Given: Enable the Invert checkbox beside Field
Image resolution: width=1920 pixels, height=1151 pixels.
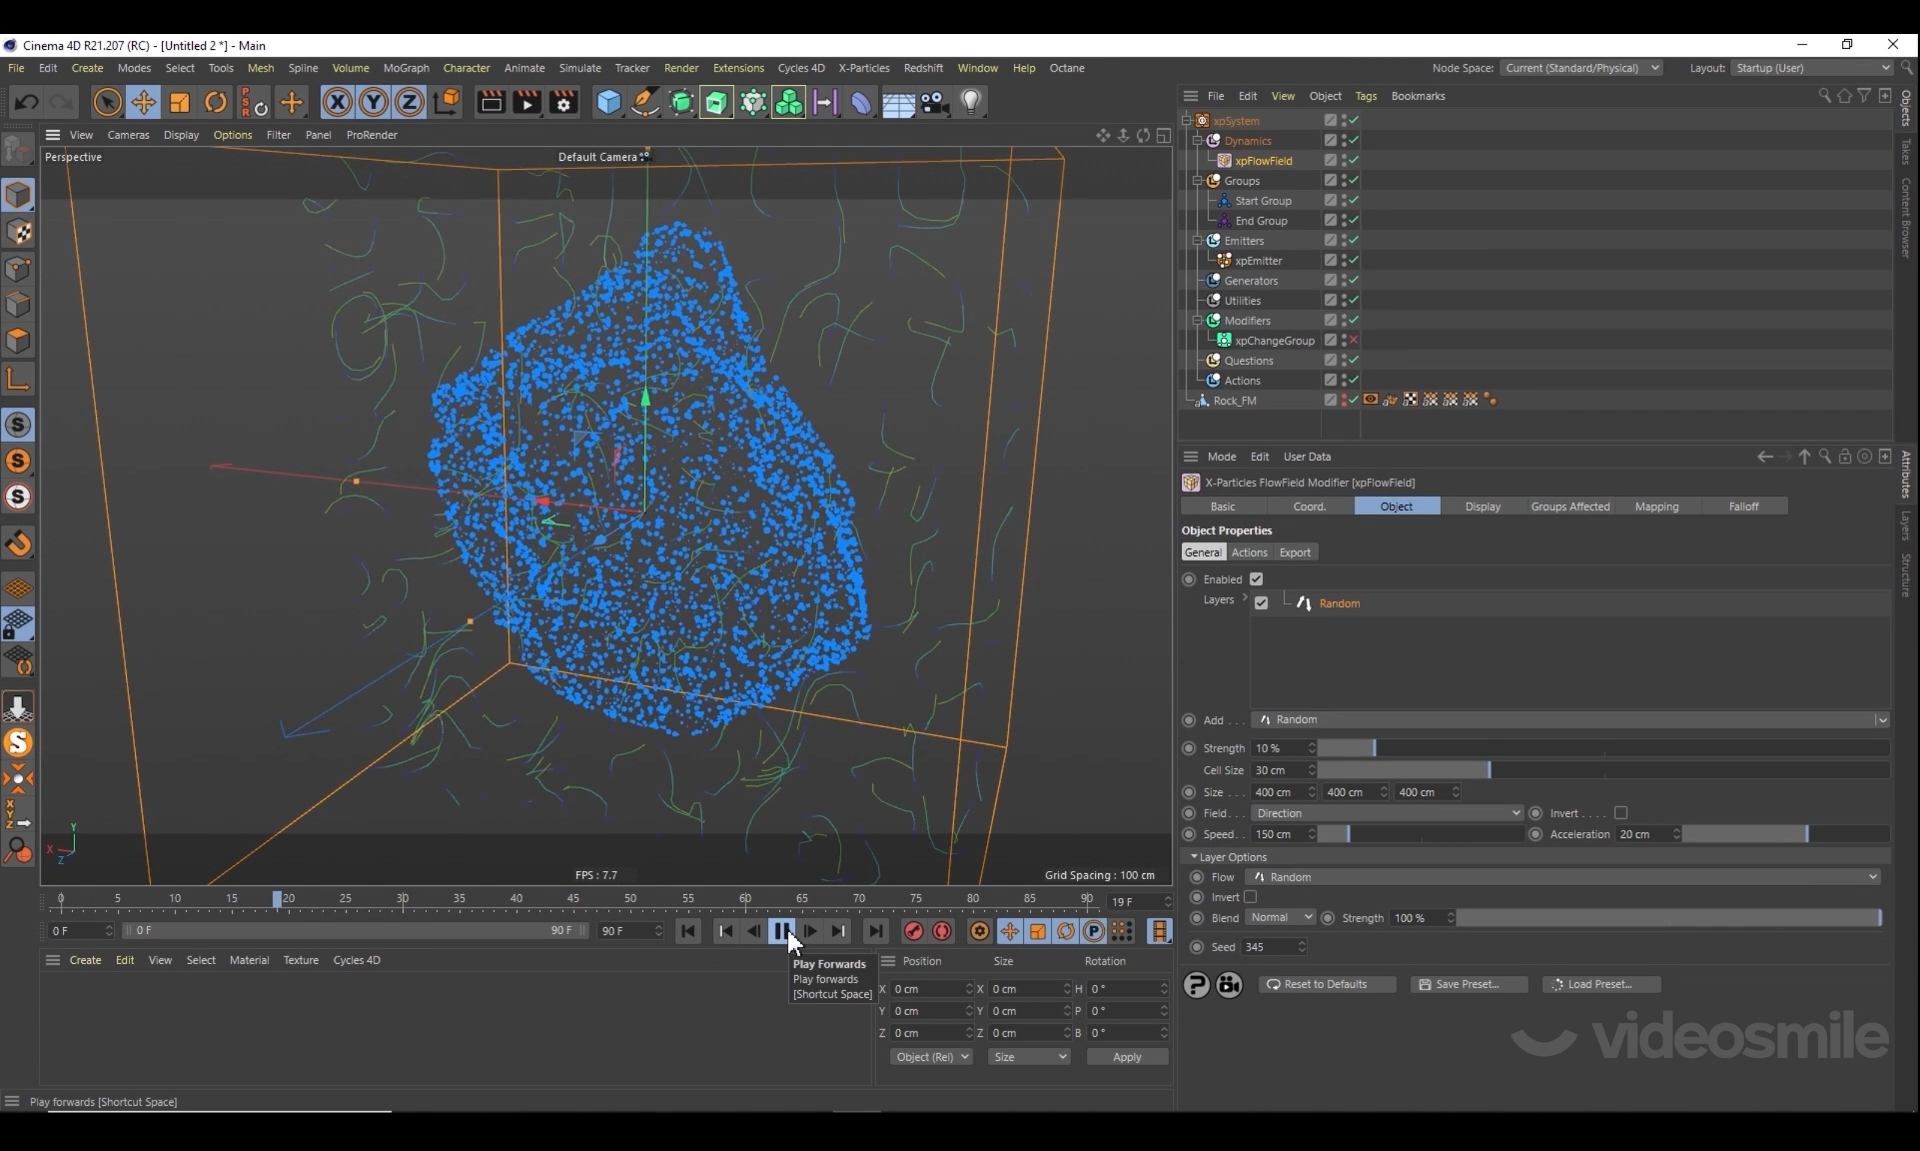Looking at the screenshot, I should tap(1621, 813).
